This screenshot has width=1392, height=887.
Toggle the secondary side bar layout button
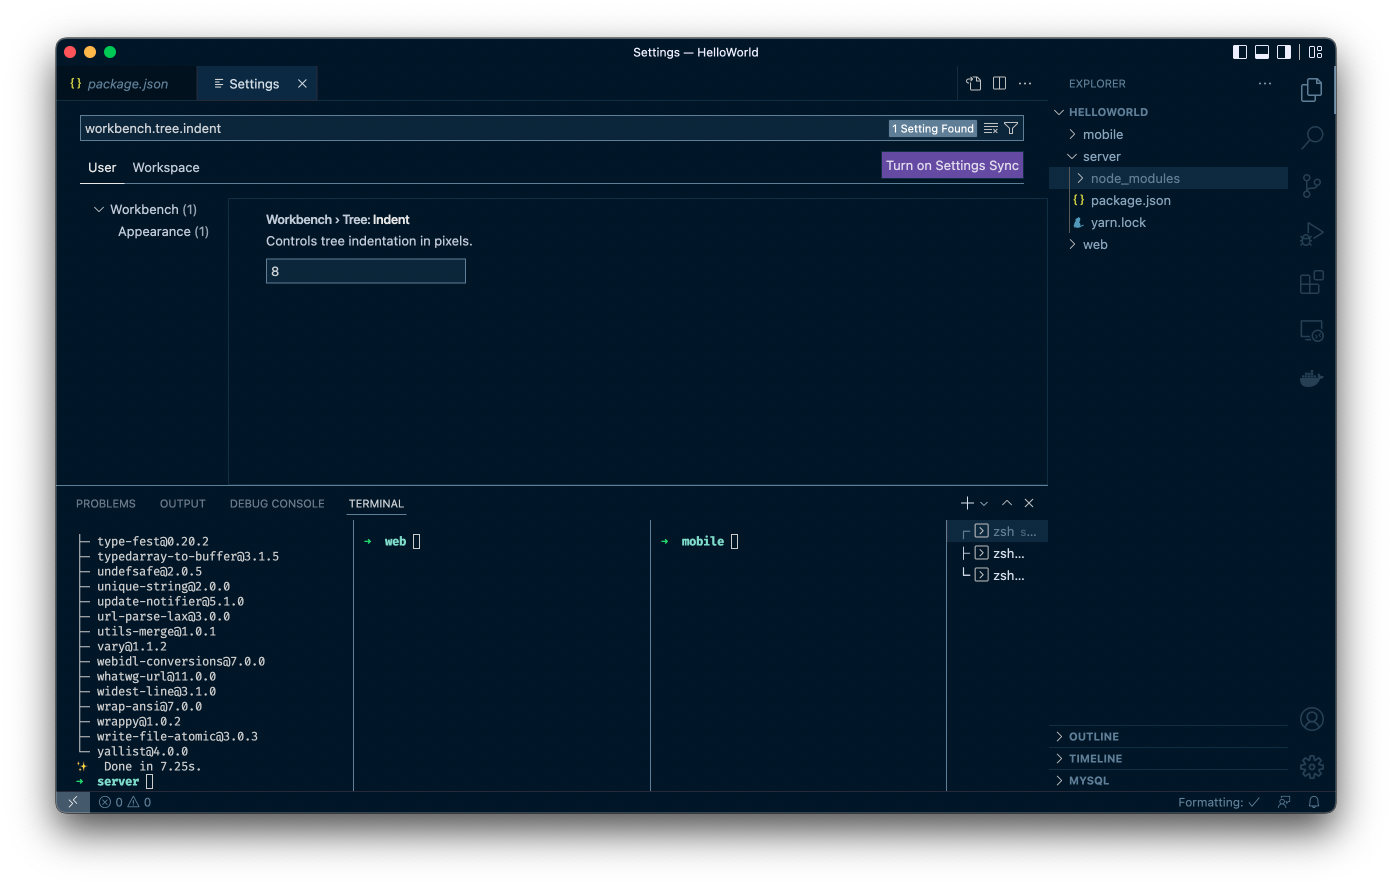pos(1284,52)
